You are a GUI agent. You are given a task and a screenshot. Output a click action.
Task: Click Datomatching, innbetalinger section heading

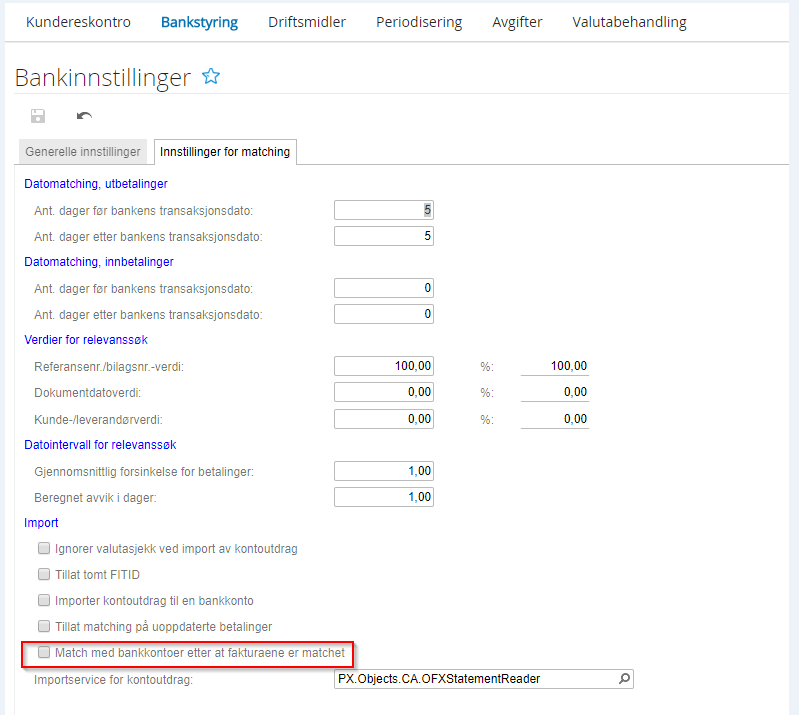click(99, 262)
